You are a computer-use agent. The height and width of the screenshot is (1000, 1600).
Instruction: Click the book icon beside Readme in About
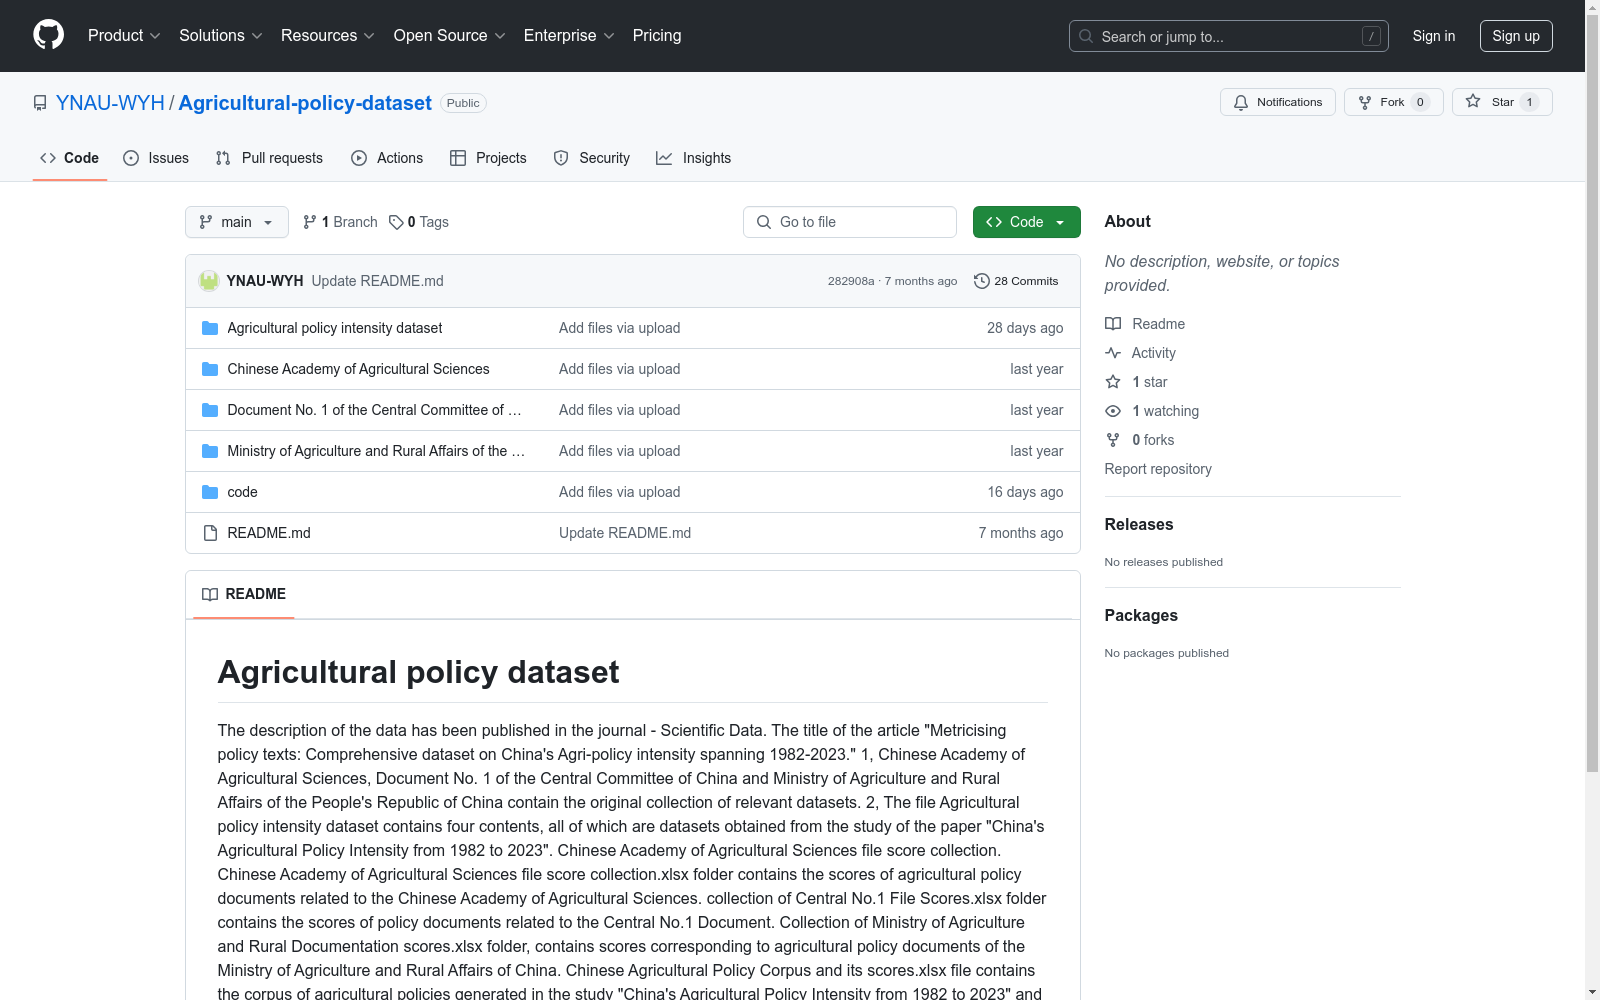(x=1113, y=324)
